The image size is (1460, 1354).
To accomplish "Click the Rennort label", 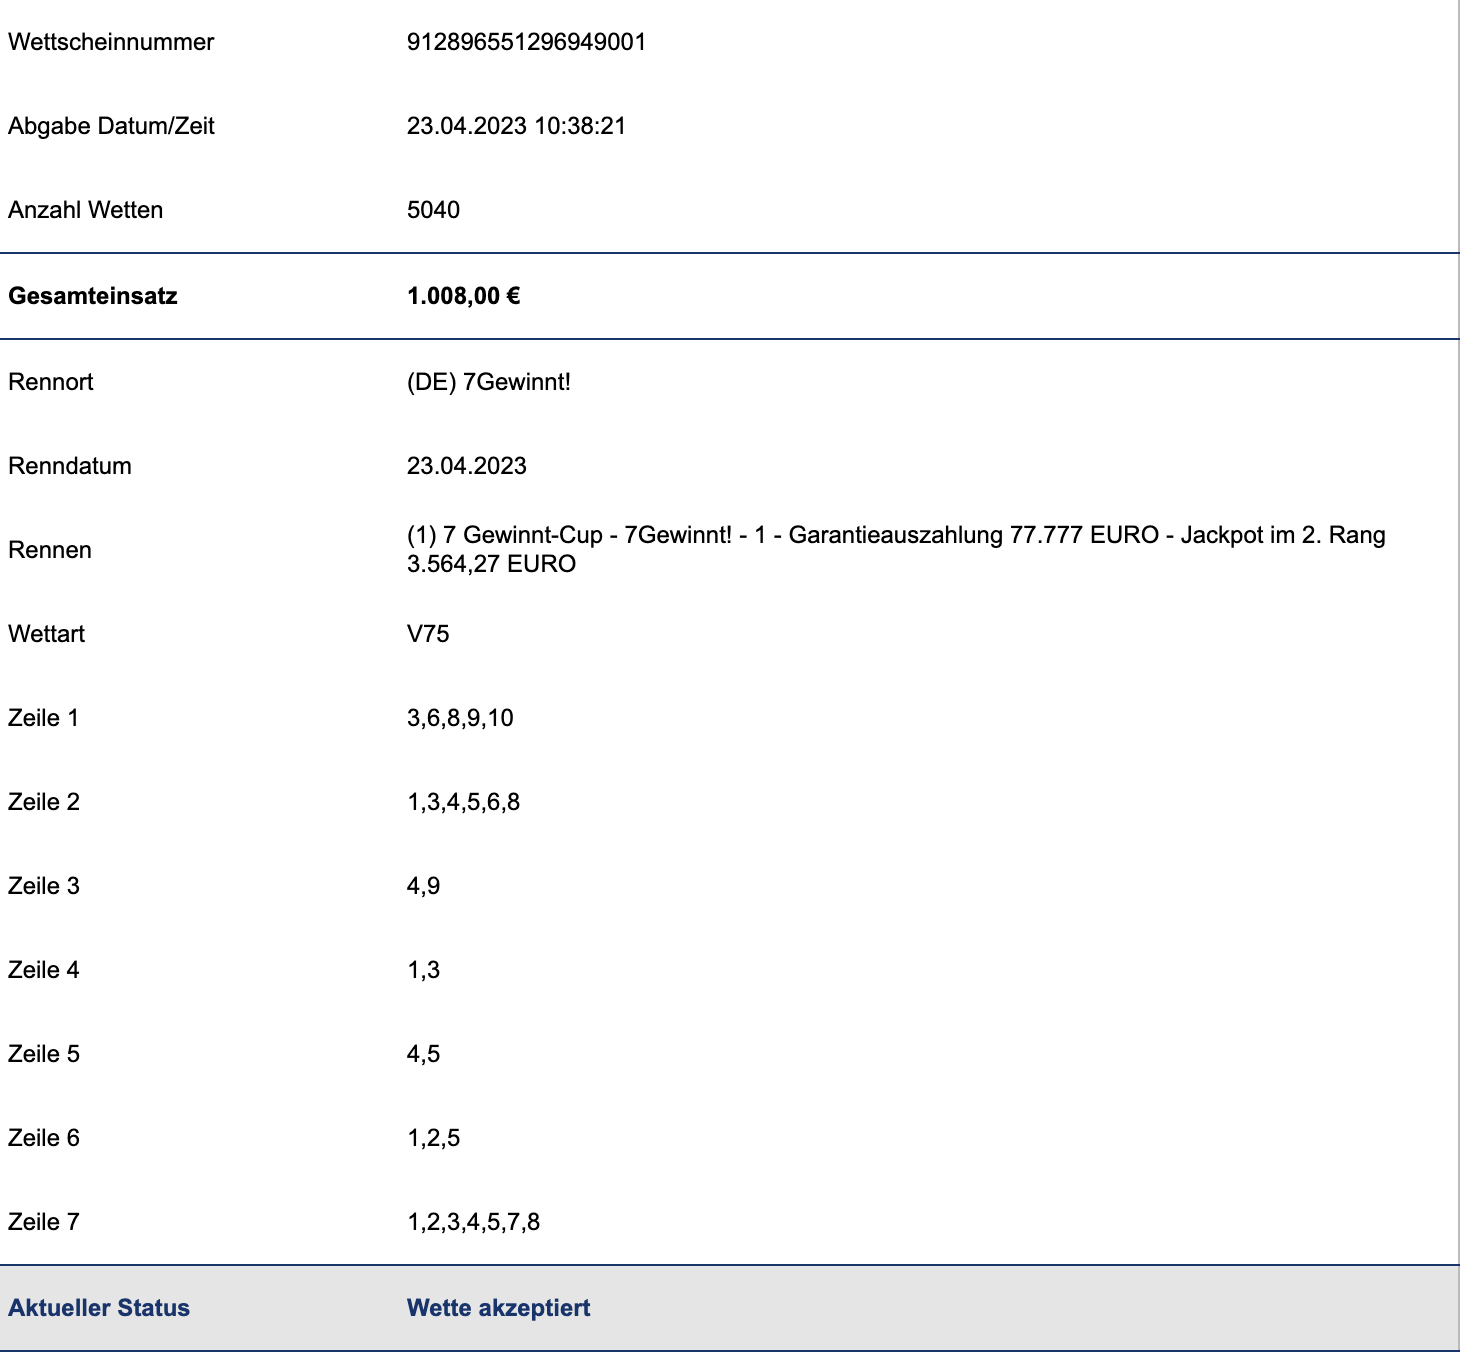I will tap(51, 382).
